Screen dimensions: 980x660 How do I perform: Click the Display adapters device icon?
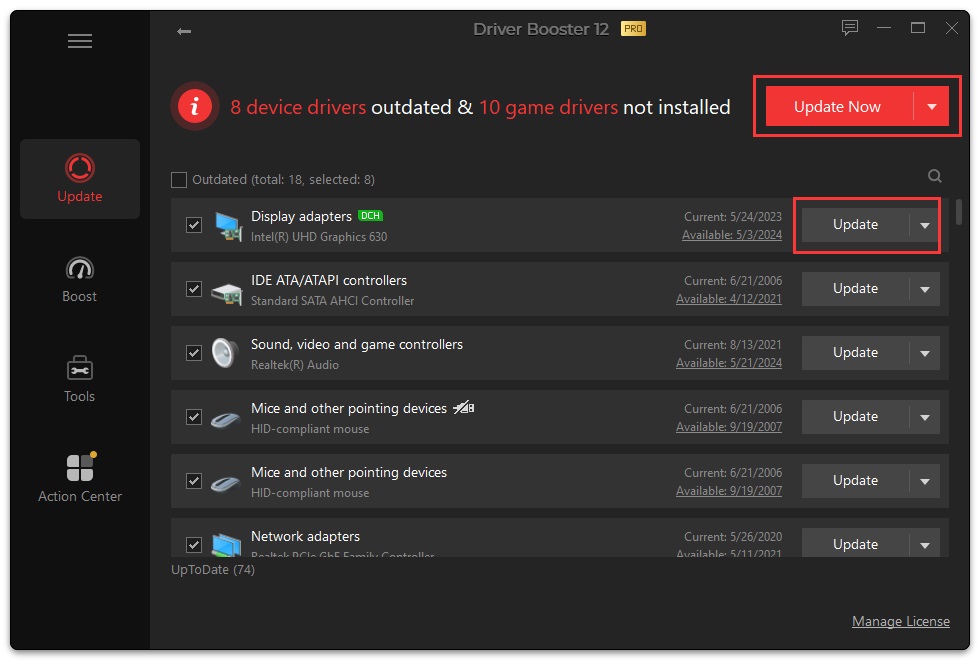tap(228, 226)
